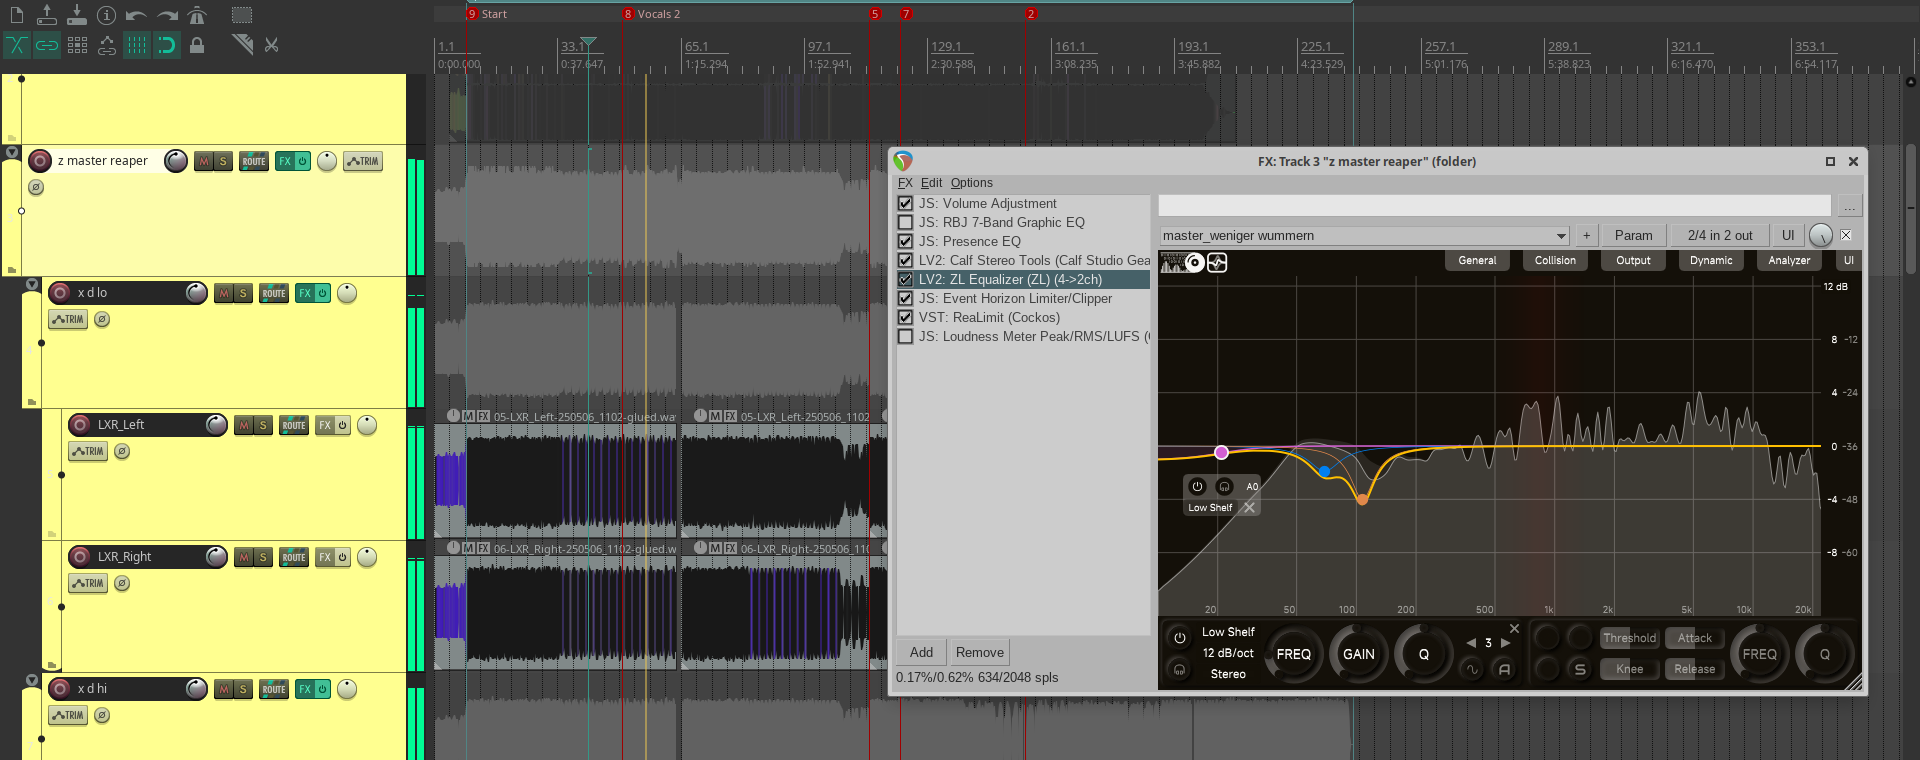
Task: Open FX chain of LXR_Right track
Action: click(325, 557)
